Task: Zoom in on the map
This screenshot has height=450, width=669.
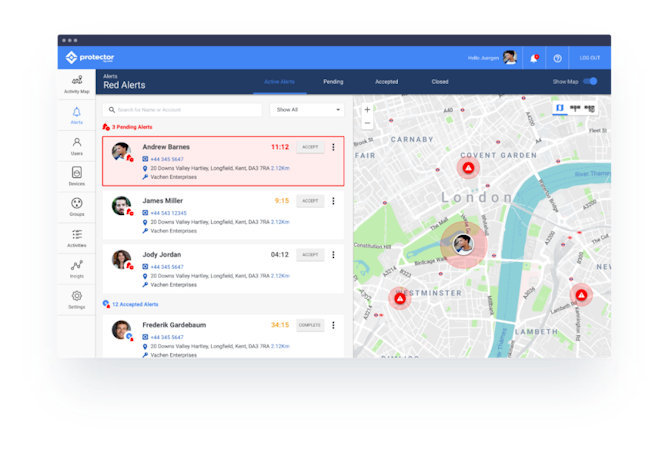Action: coord(367,110)
